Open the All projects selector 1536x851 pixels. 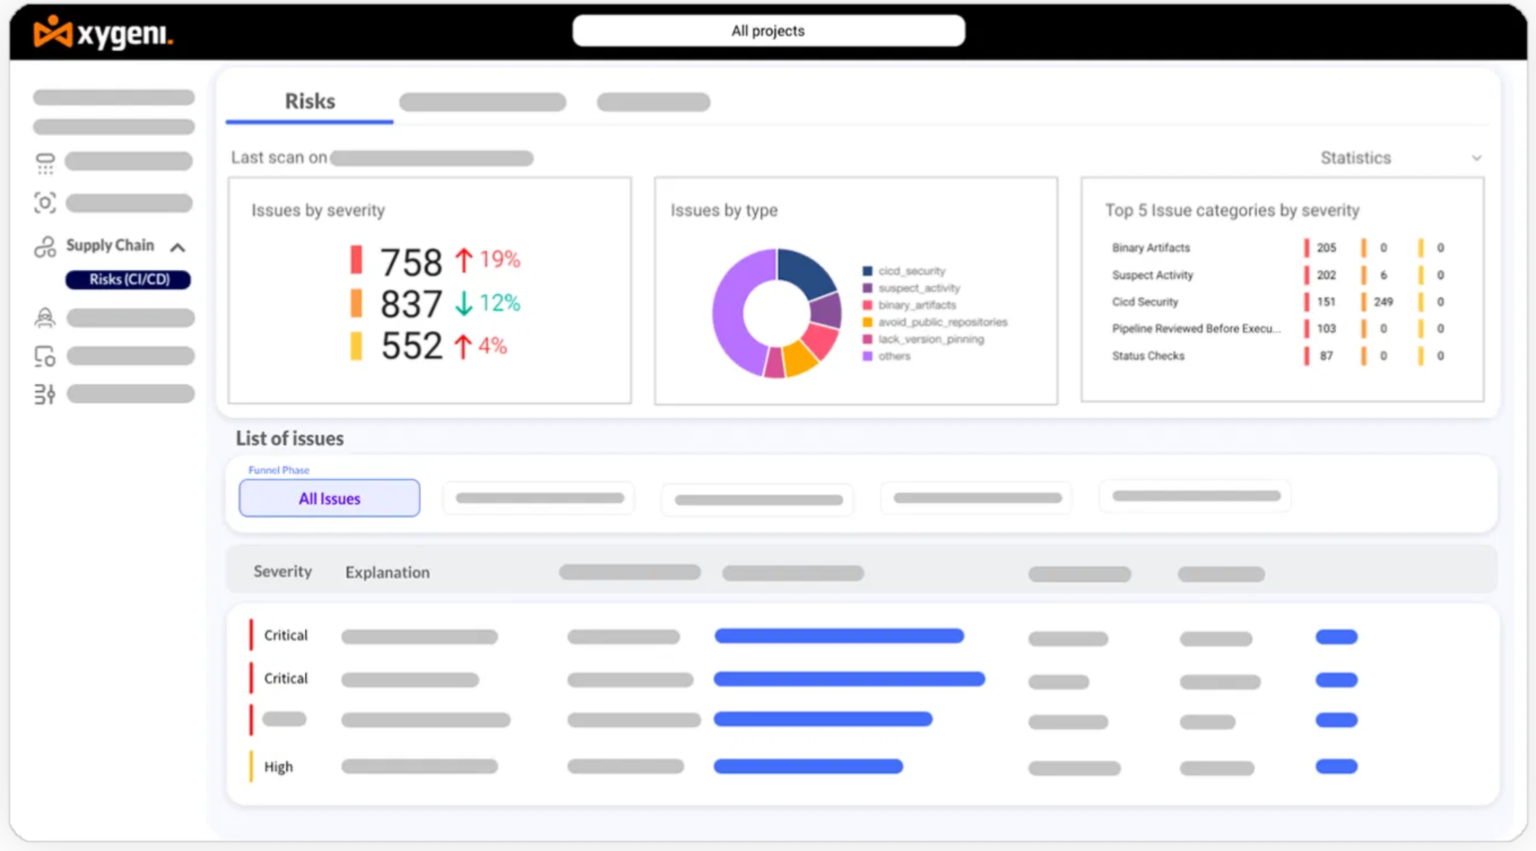pyautogui.click(x=768, y=31)
